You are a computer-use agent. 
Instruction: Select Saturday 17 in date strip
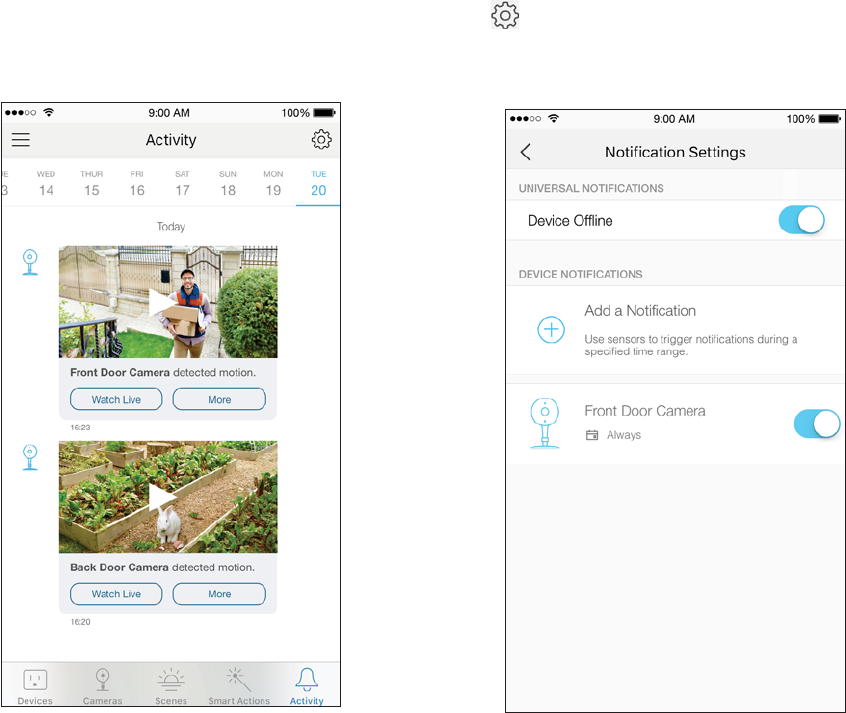182,184
